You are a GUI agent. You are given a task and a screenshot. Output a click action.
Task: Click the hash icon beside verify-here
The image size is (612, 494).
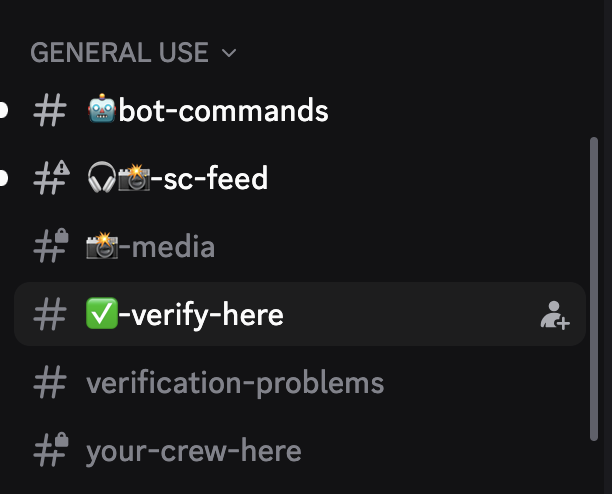click(x=49, y=316)
